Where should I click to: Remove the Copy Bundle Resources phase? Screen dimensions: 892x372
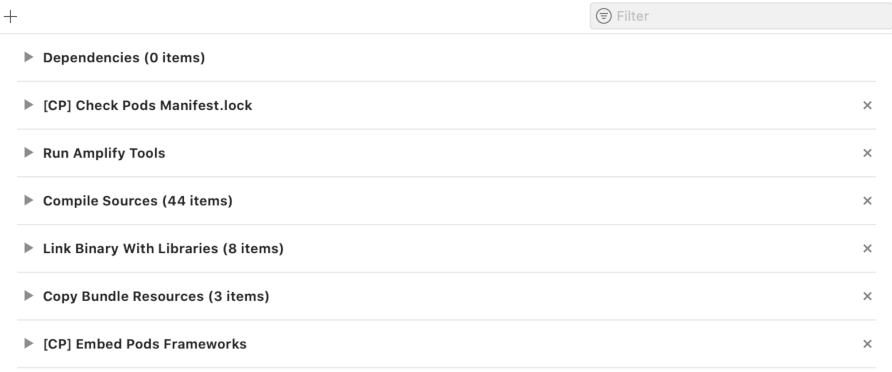[867, 296]
